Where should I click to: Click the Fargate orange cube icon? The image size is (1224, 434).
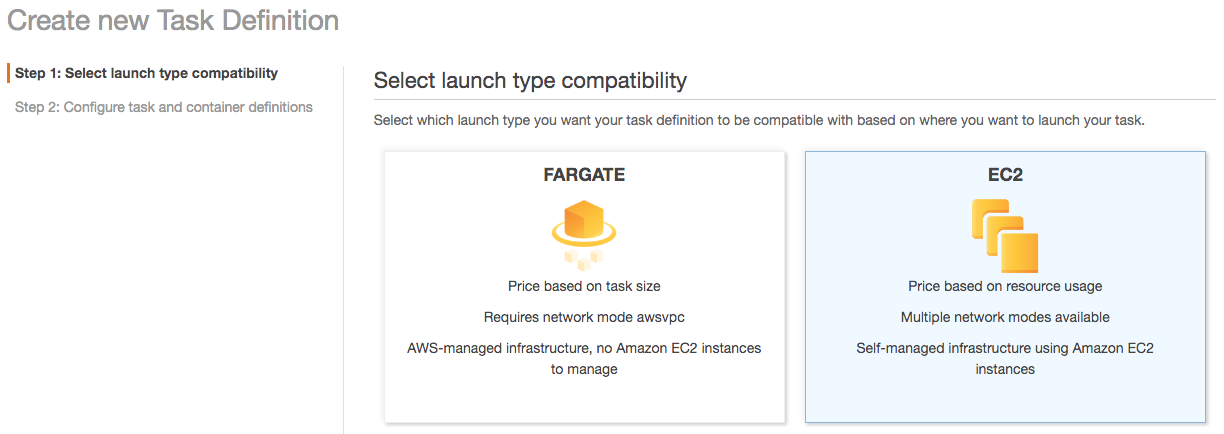(583, 220)
